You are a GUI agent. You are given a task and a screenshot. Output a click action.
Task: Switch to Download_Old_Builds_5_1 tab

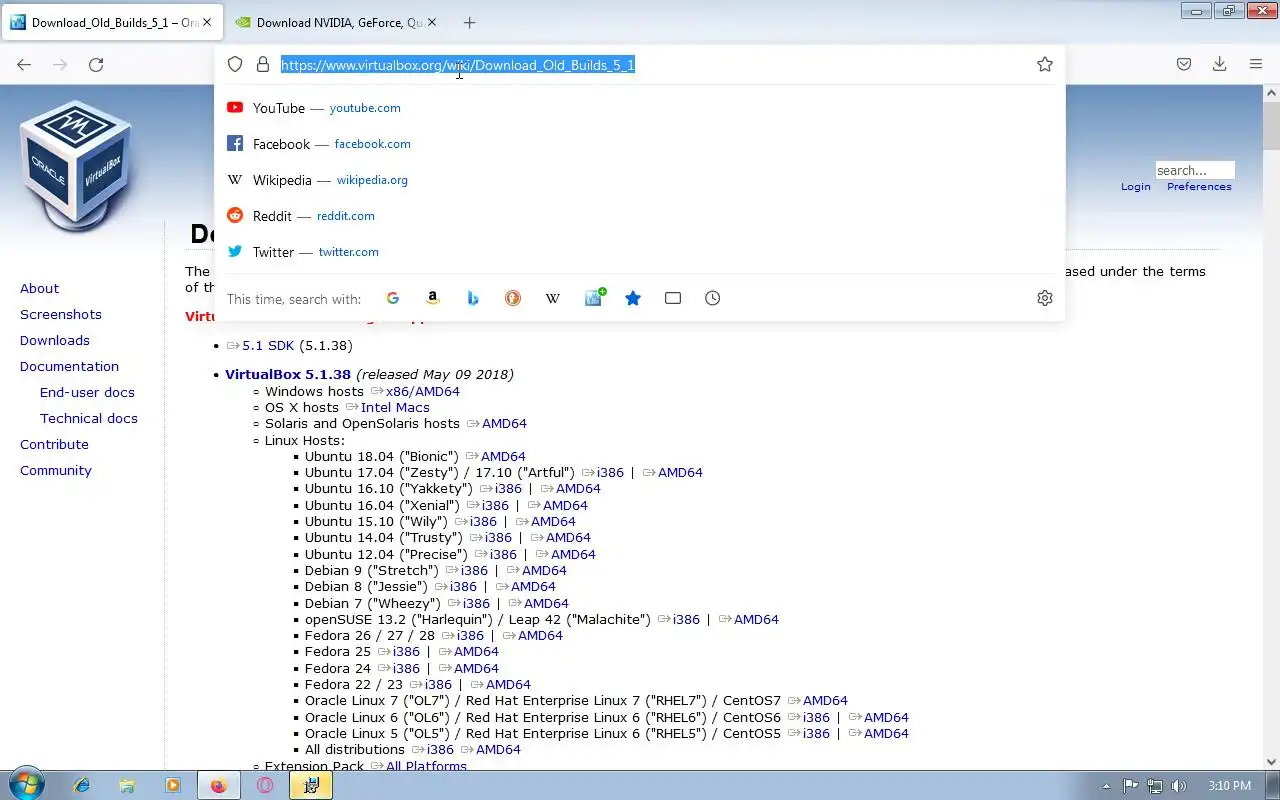click(112, 22)
